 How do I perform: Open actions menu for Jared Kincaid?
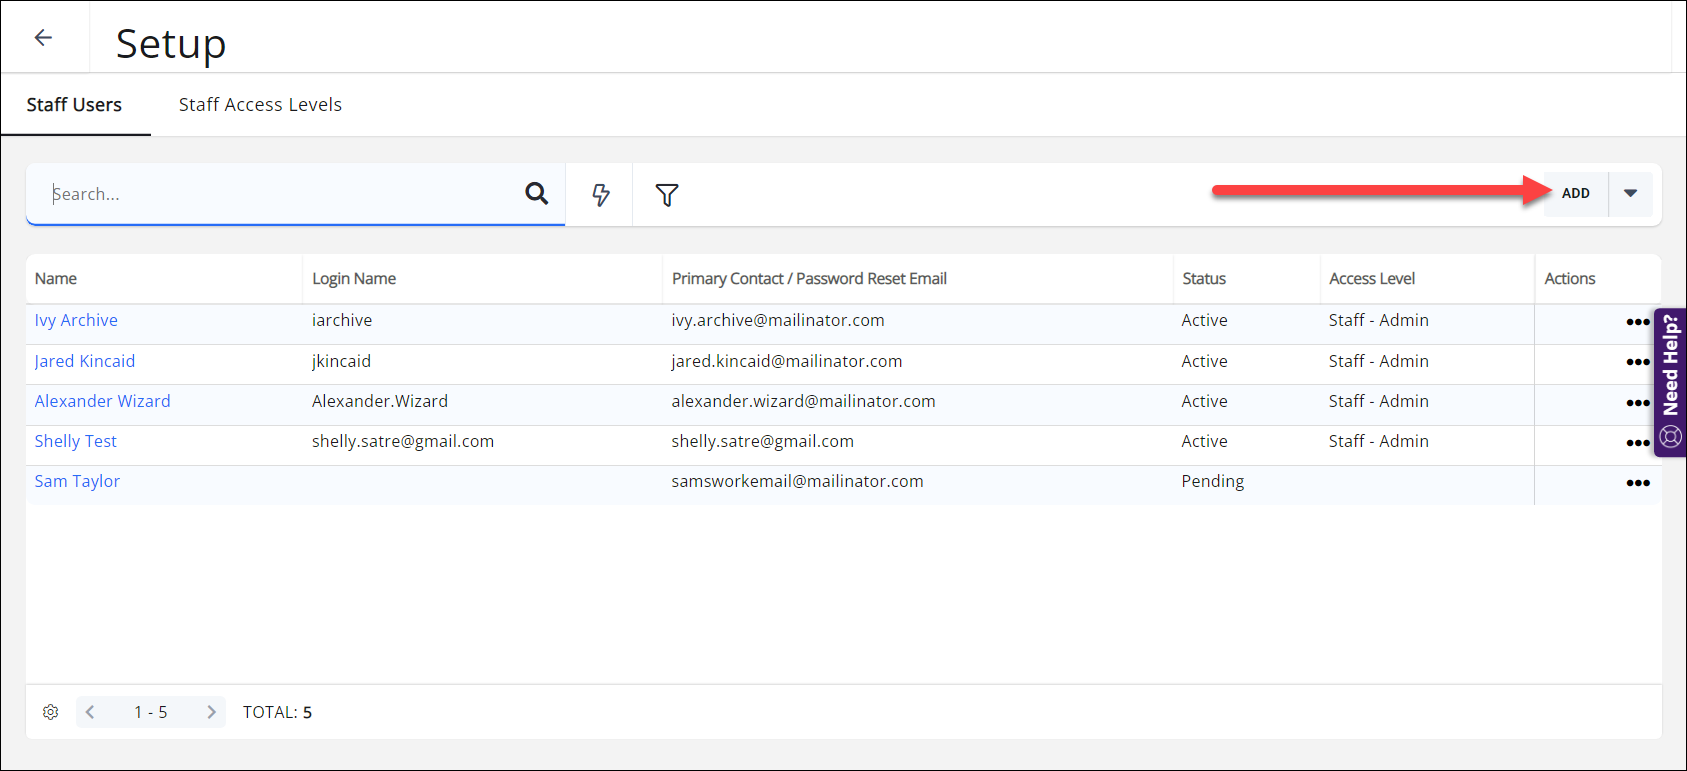pos(1638,362)
